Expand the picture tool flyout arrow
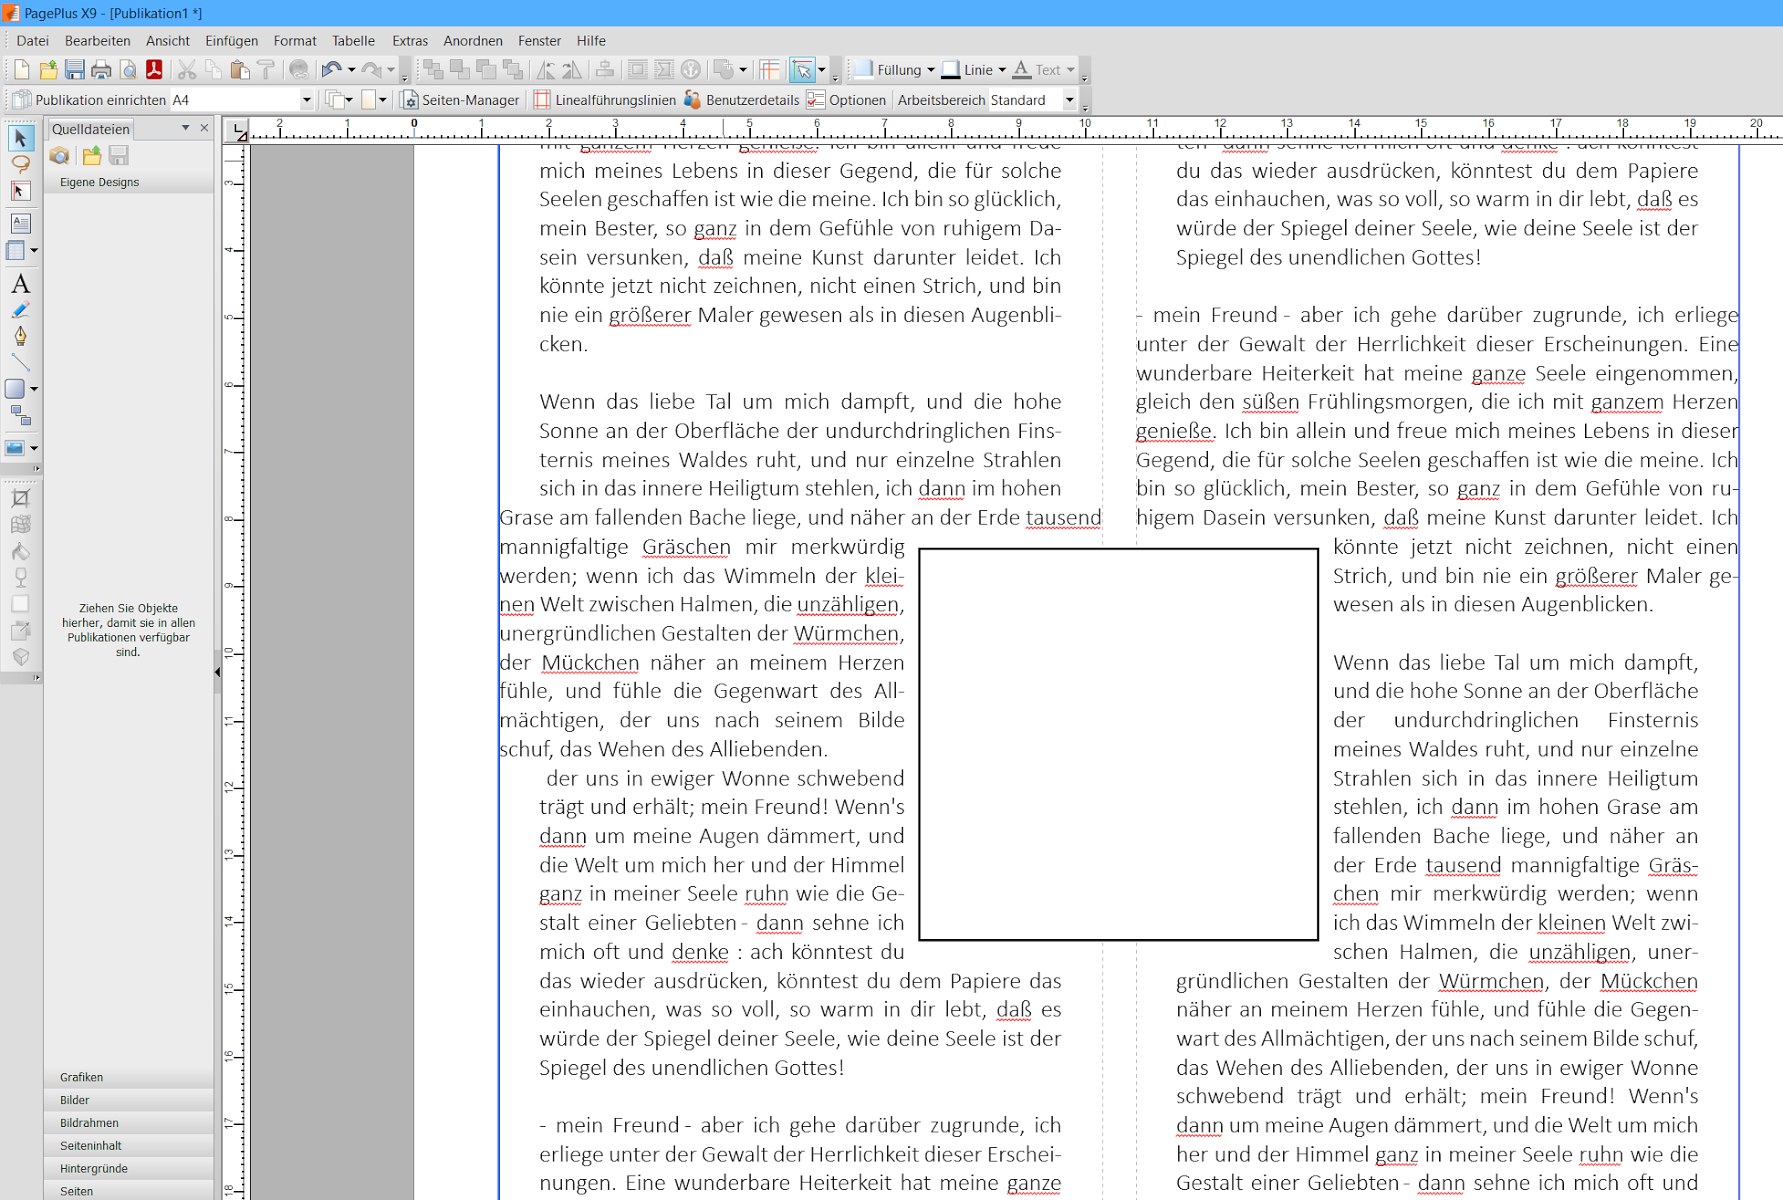The image size is (1783, 1200). 34,448
